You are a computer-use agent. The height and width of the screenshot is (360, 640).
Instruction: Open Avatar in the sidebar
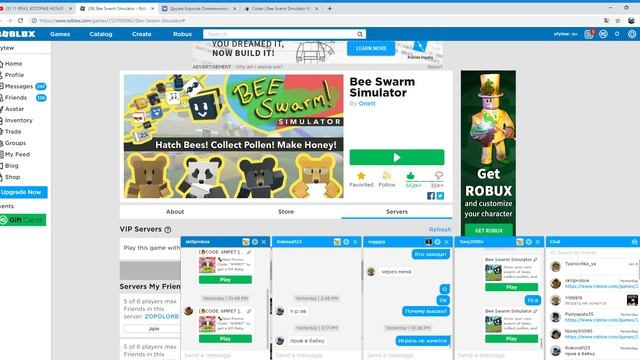(14, 109)
